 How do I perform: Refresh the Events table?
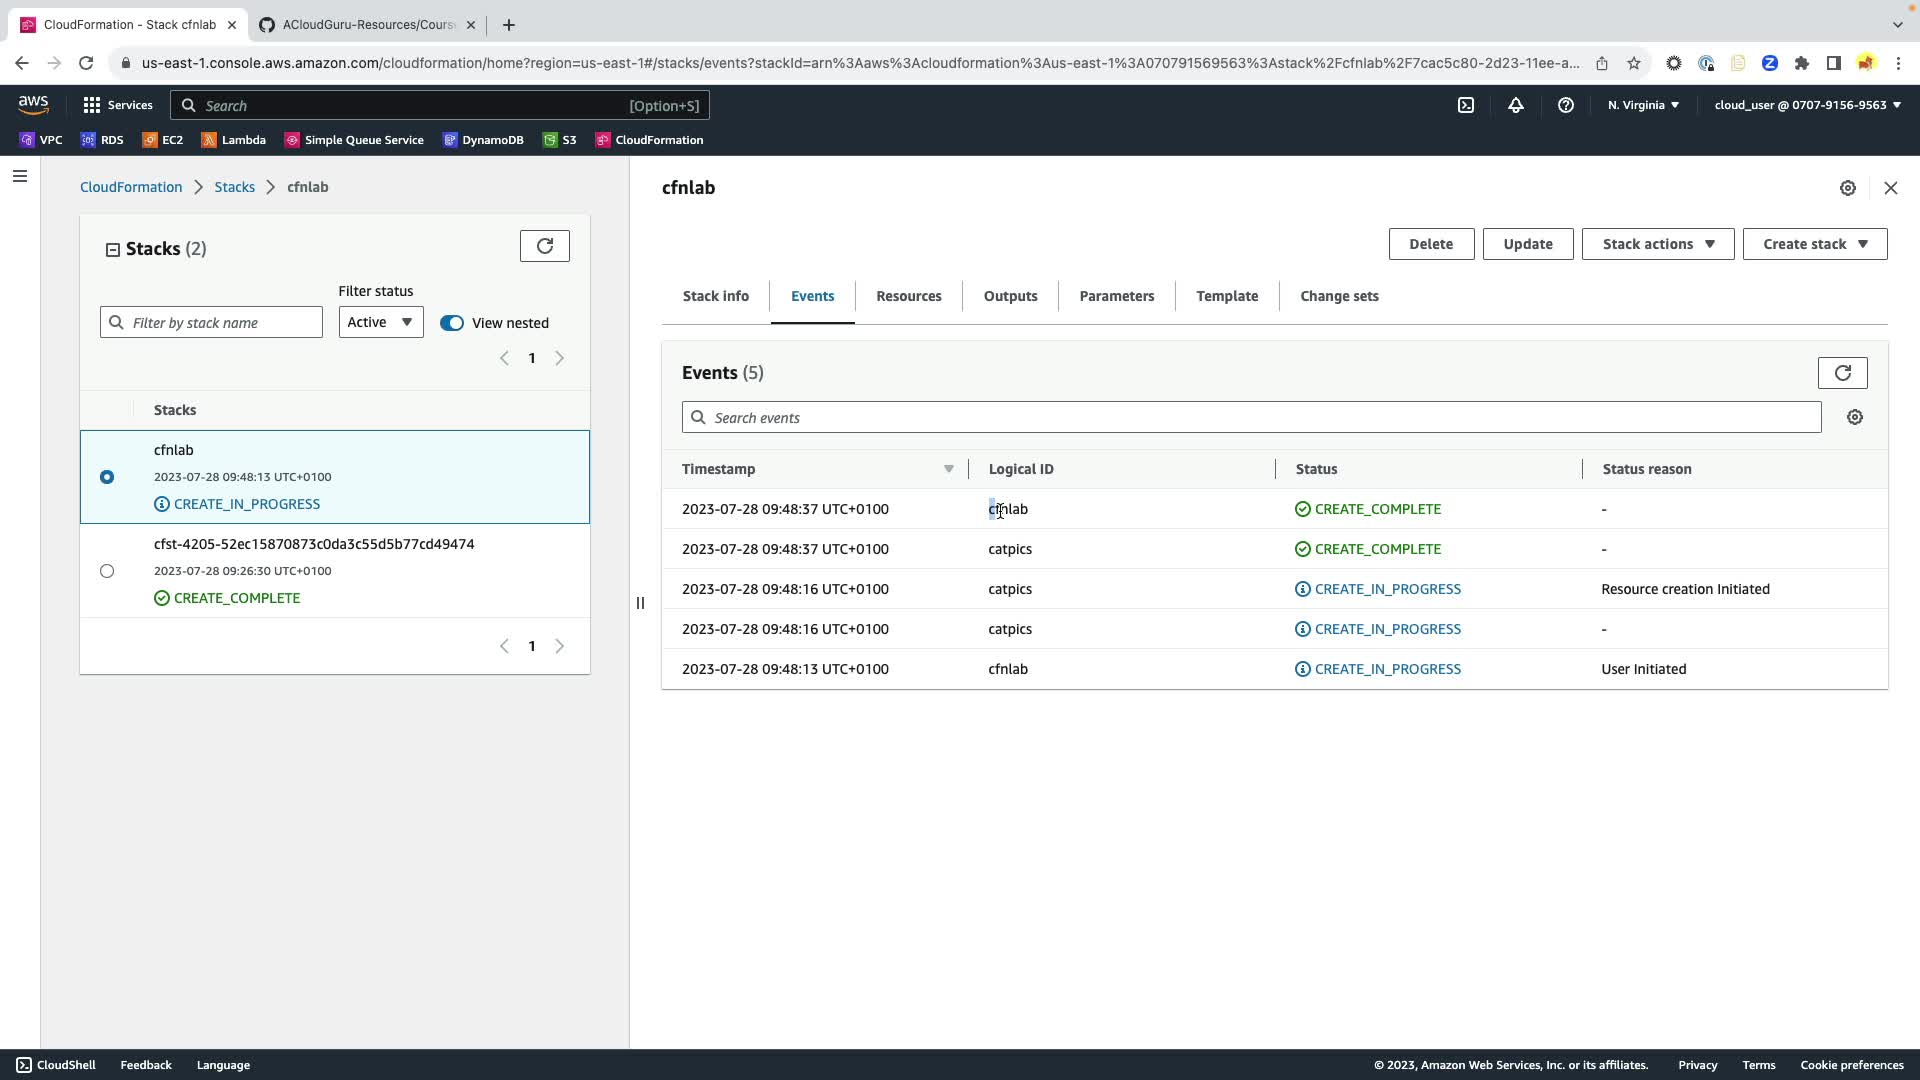1842,373
